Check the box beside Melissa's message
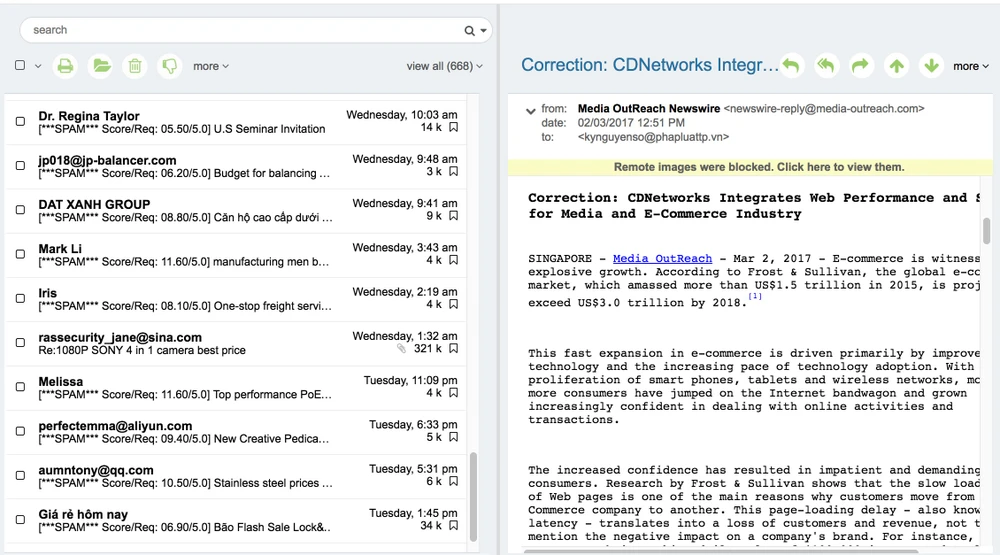Screen dimensions: 1000x555 [x=20, y=387]
